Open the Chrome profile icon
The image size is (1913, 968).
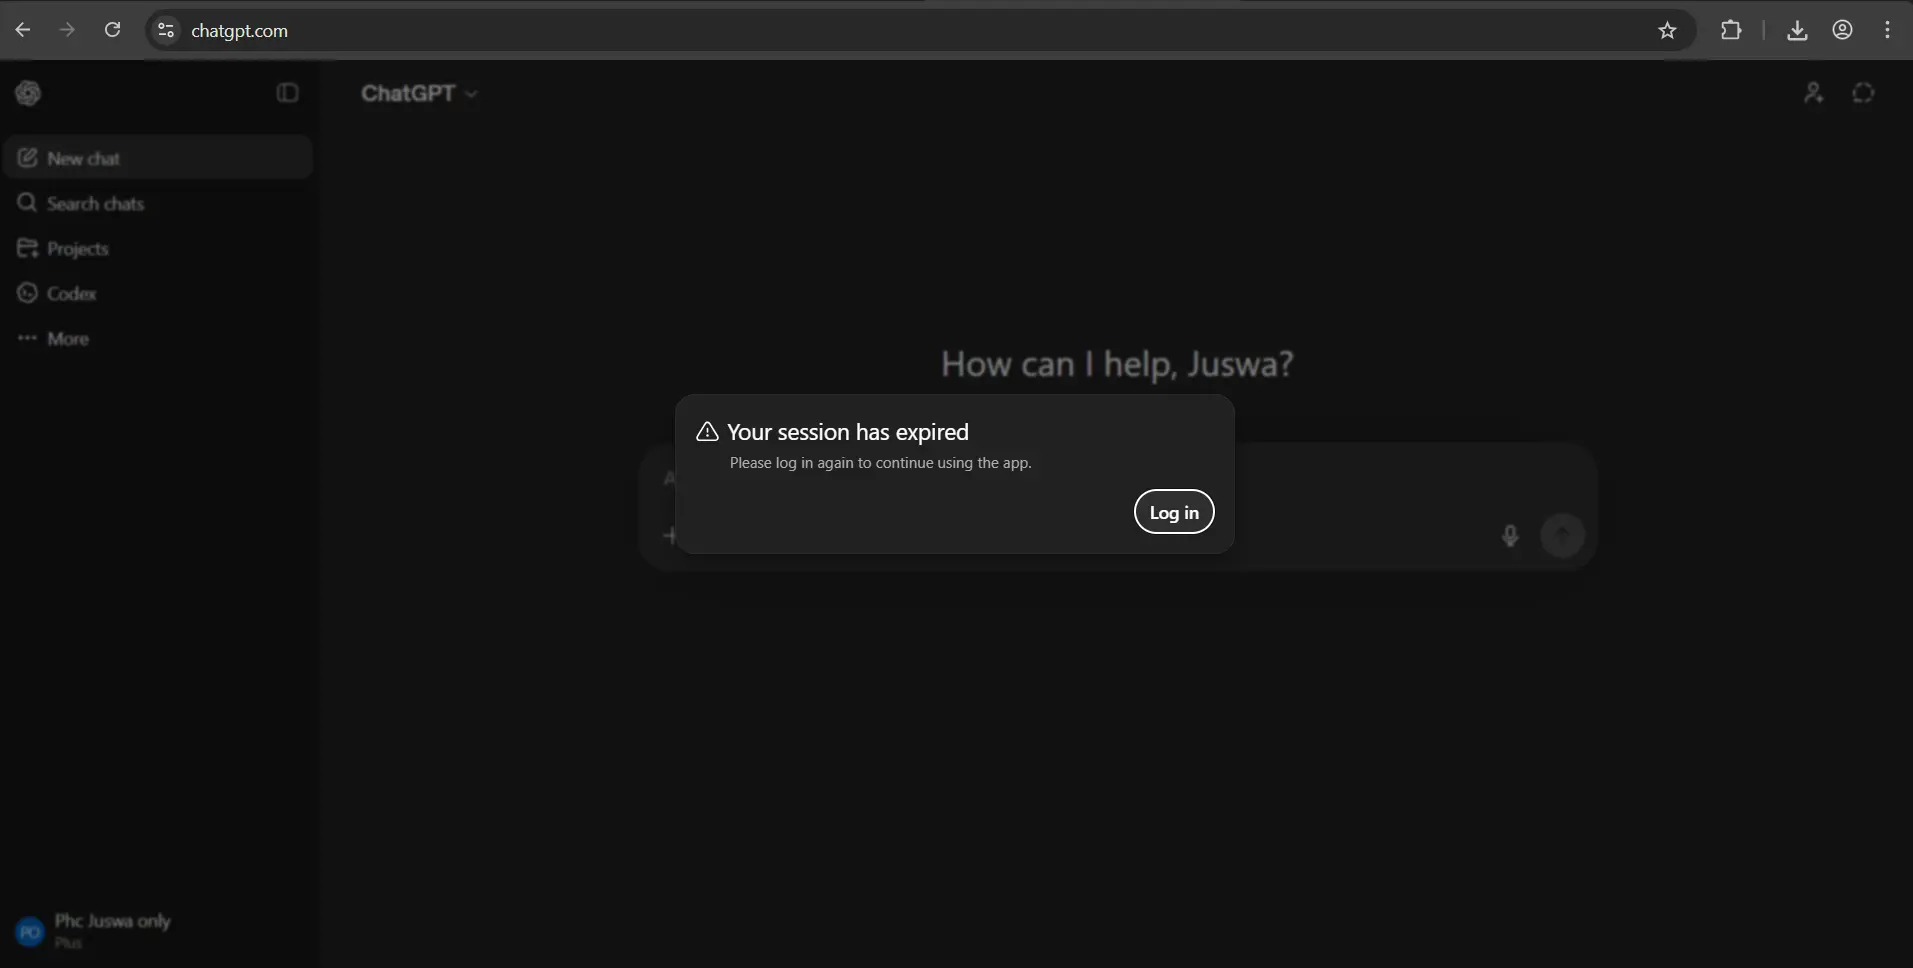1843,30
